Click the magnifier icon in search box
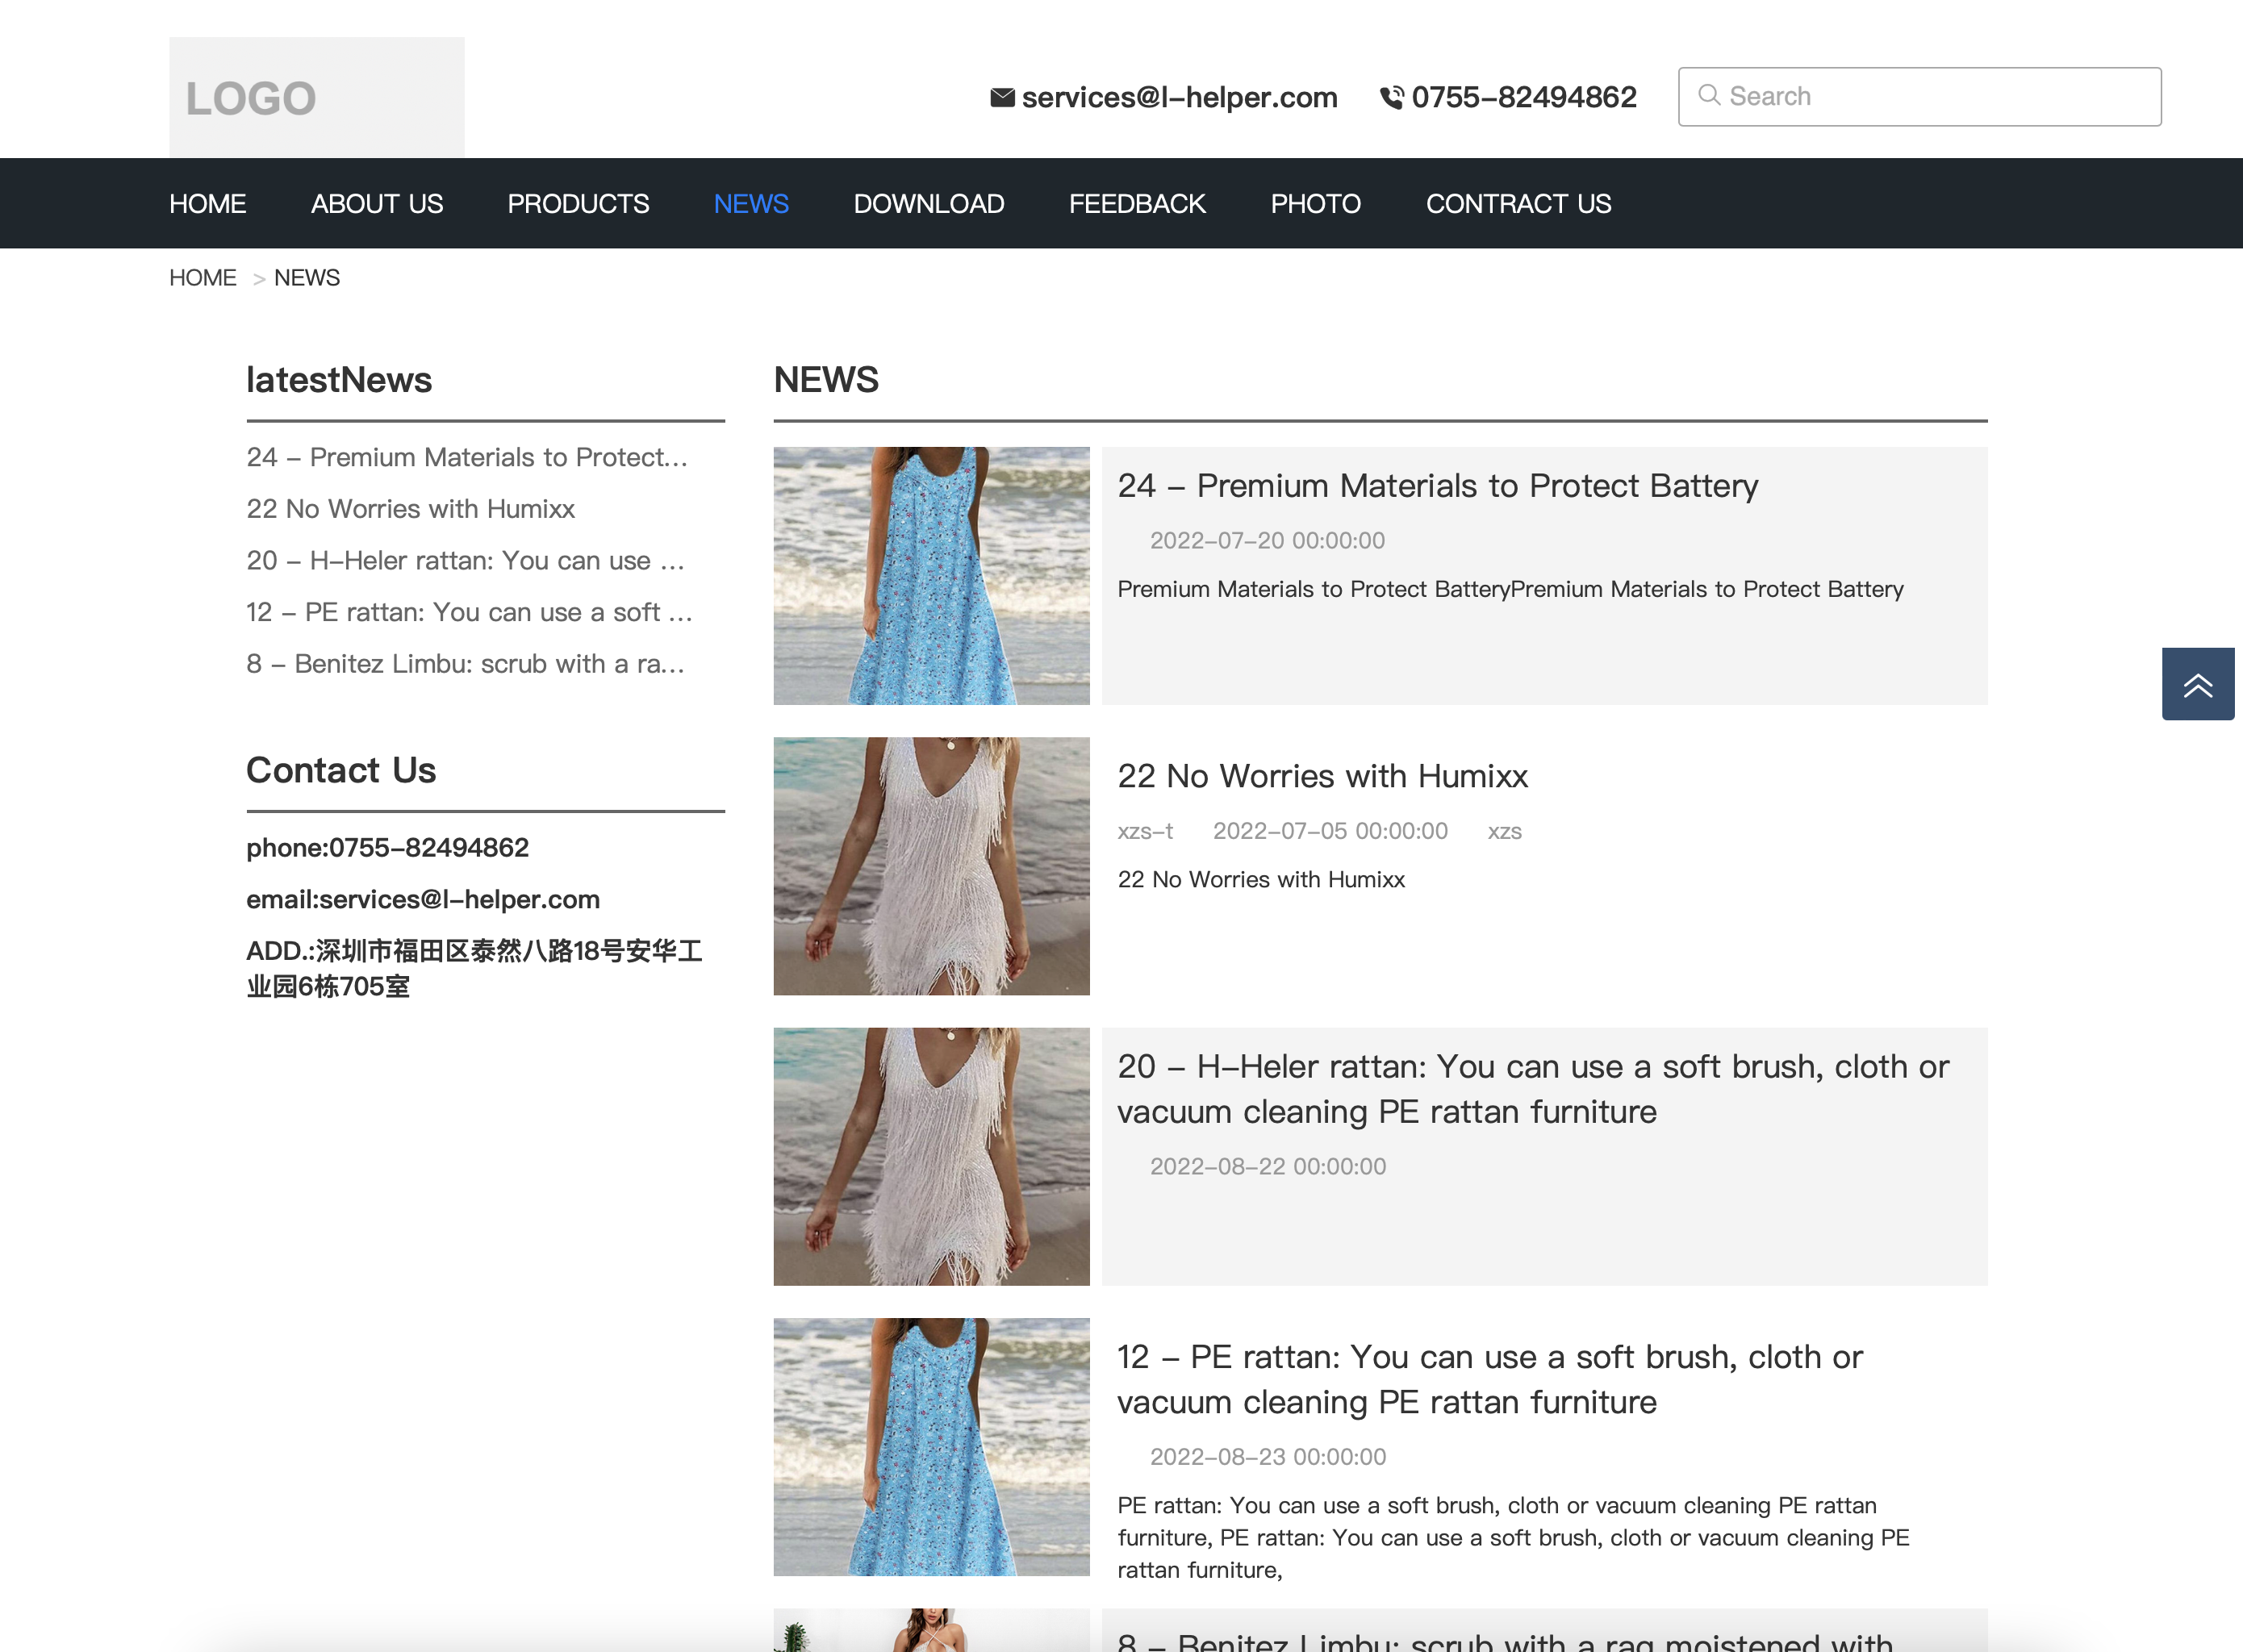Screen dimensions: 2243x1652 [x=1709, y=95]
